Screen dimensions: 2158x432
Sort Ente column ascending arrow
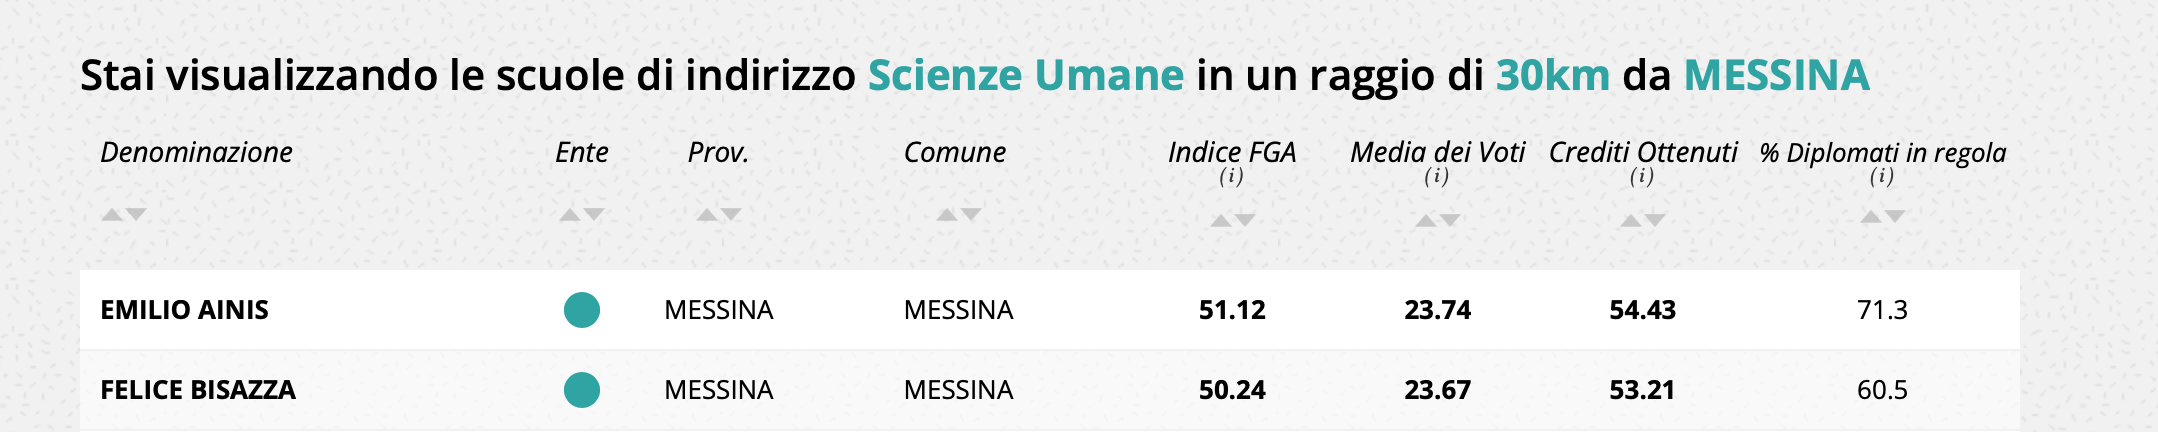point(570,214)
